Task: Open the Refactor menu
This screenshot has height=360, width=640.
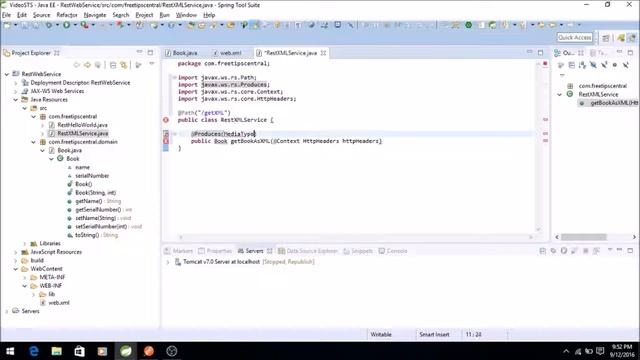Action: pos(67,15)
